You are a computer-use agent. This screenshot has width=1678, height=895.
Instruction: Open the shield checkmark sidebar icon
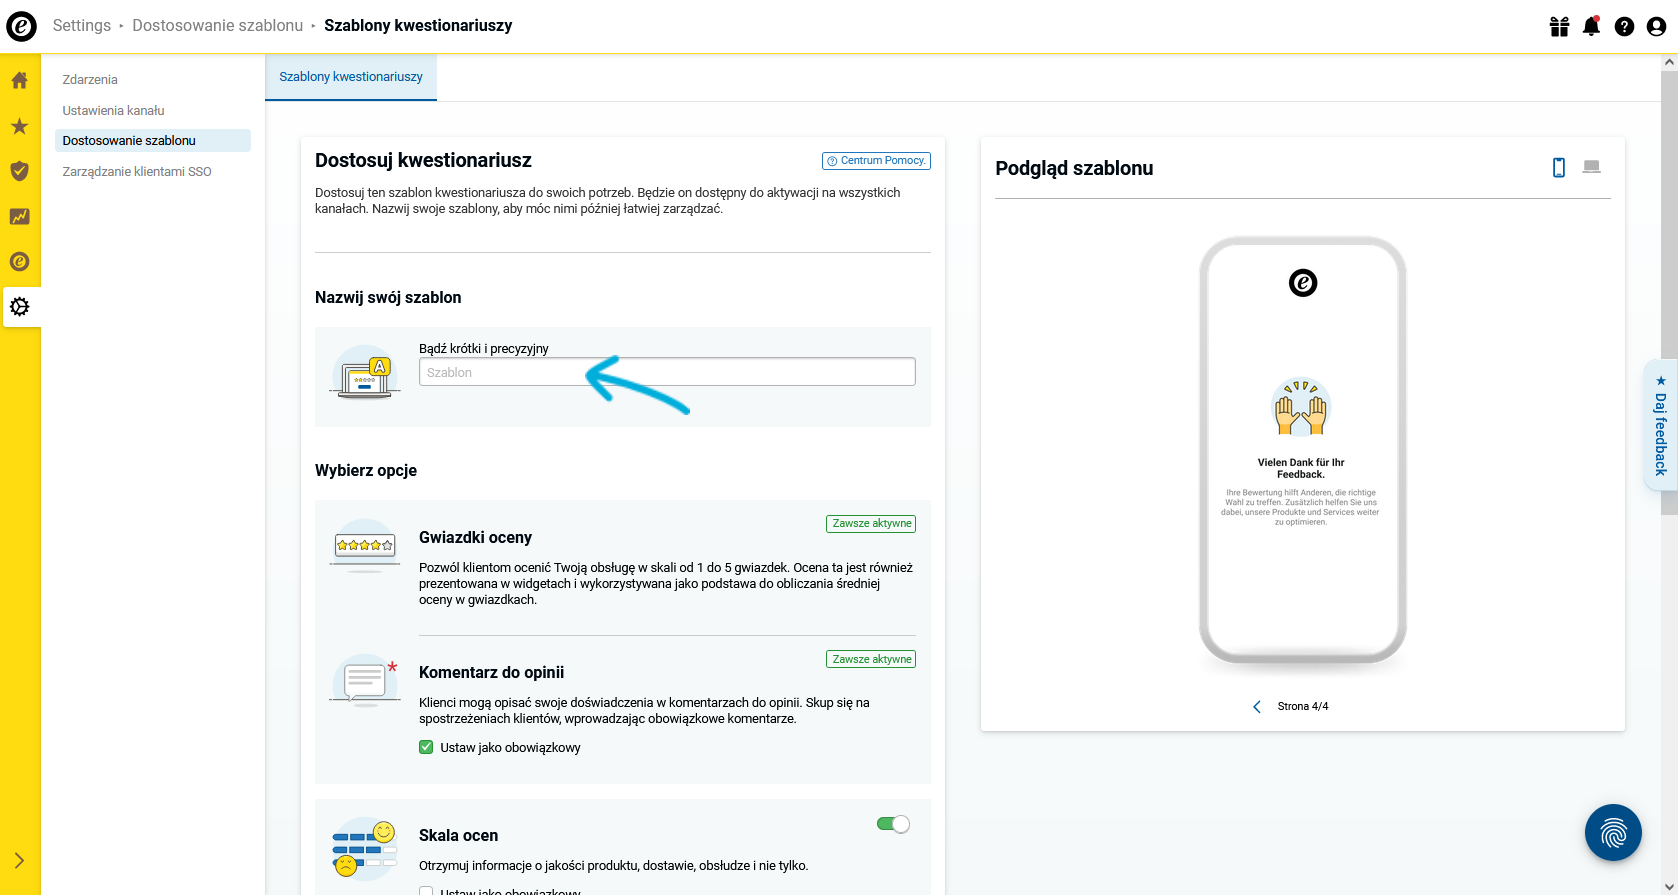pos(19,171)
